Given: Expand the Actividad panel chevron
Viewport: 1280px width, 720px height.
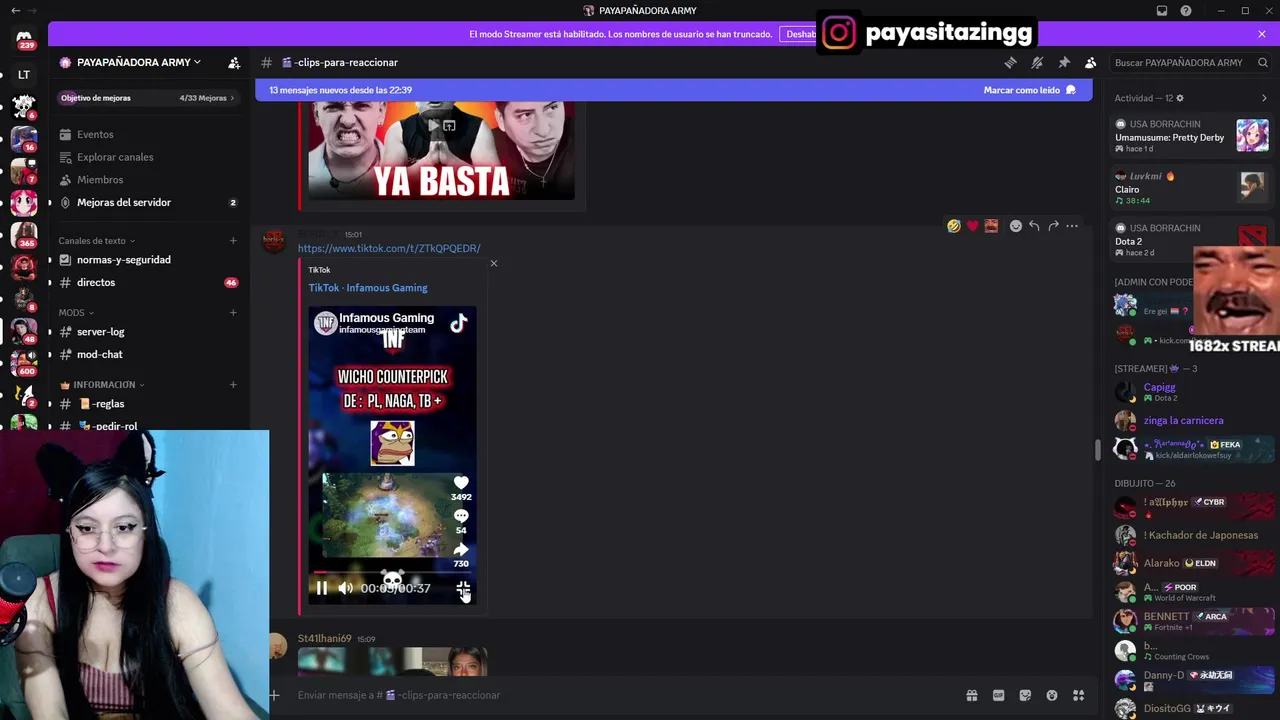Looking at the screenshot, I should pyautogui.click(x=1264, y=98).
